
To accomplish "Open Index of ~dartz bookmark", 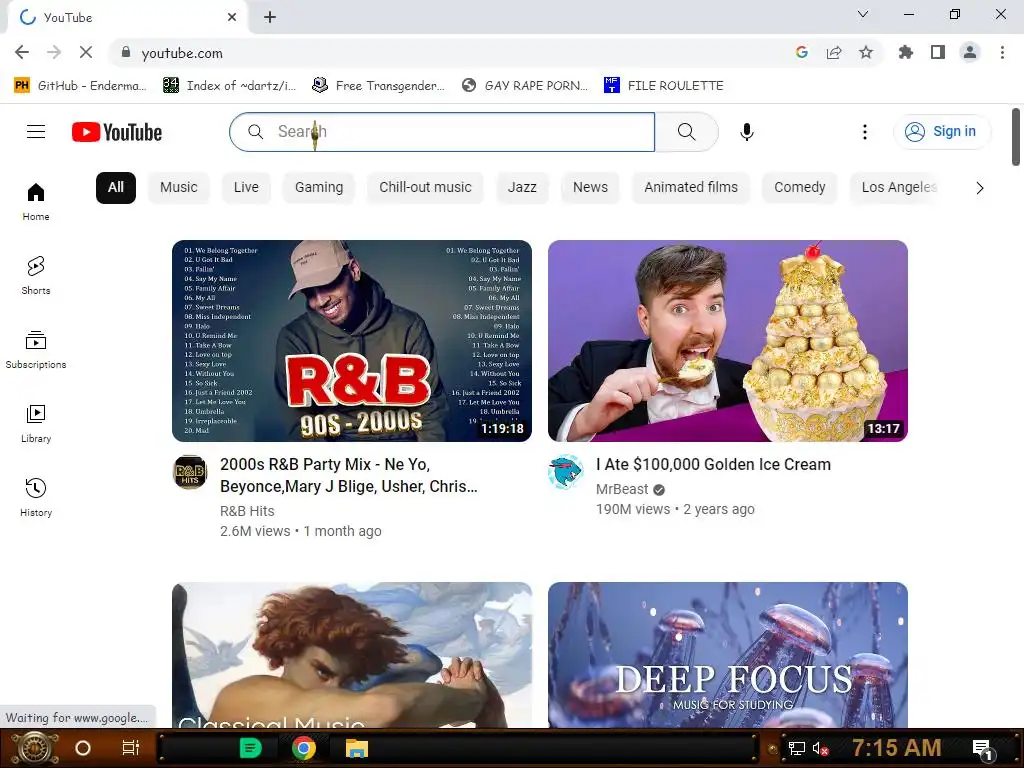I will [x=229, y=86].
